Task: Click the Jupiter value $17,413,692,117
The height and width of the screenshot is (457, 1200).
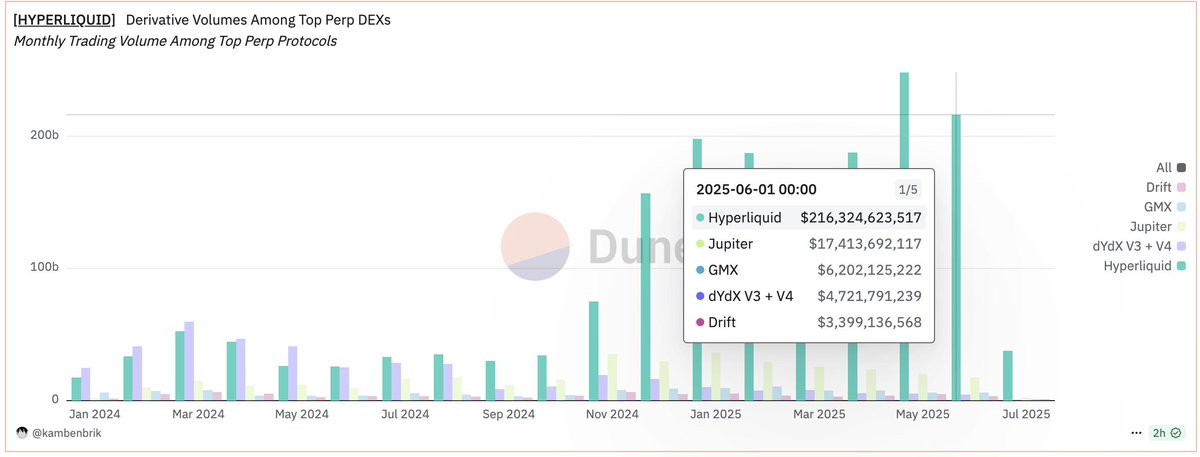Action: pos(865,243)
